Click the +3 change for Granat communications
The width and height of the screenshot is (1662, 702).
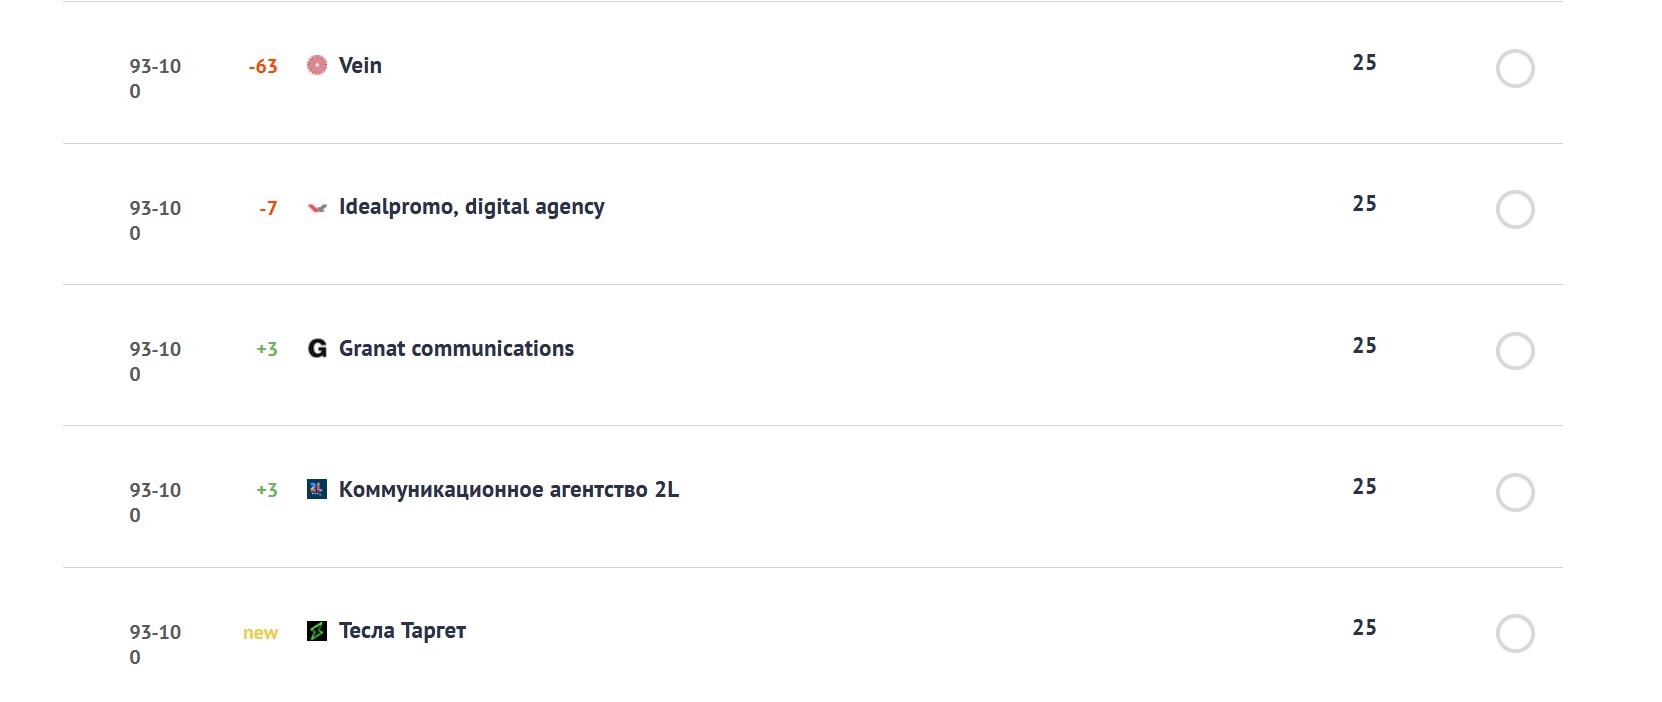tap(267, 349)
